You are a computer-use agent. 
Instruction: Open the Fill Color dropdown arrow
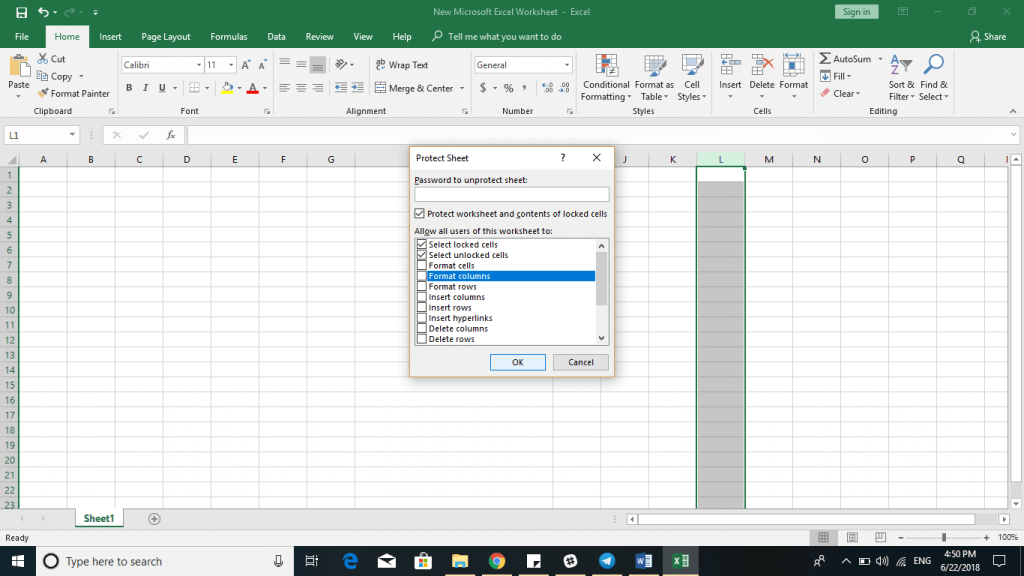[238, 89]
